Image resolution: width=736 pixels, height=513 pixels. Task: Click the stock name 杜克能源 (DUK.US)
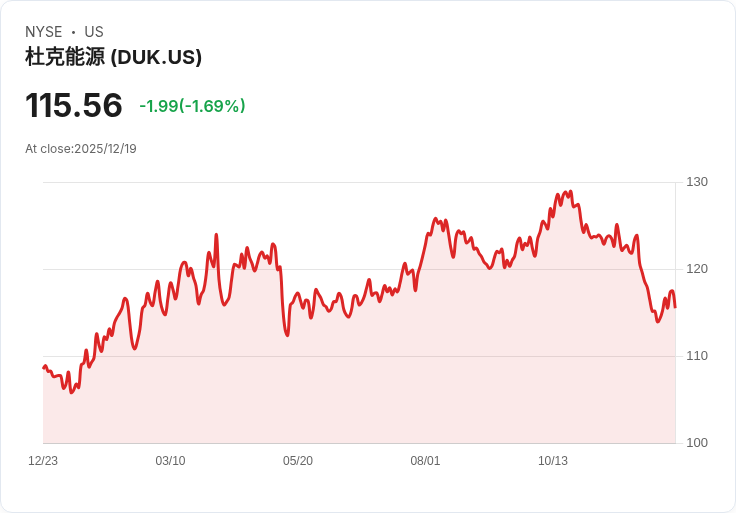[x=113, y=57]
